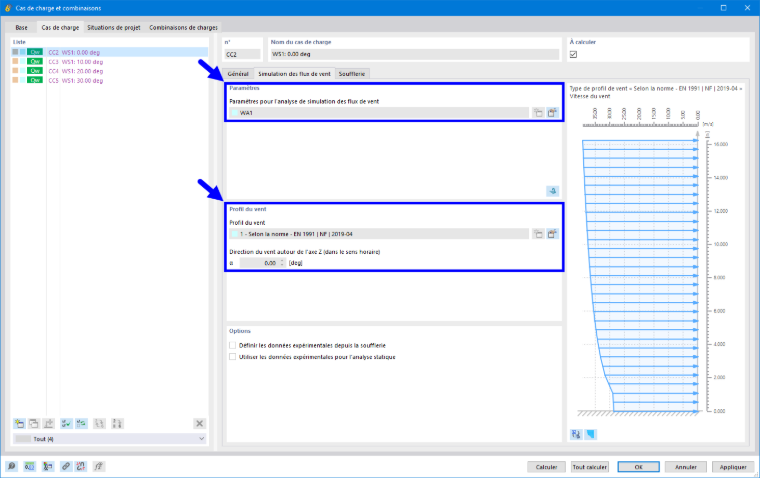The image size is (760, 478).
Task: Select 'Simulation des flux de vent' sub-tab
Action: [x=294, y=74]
